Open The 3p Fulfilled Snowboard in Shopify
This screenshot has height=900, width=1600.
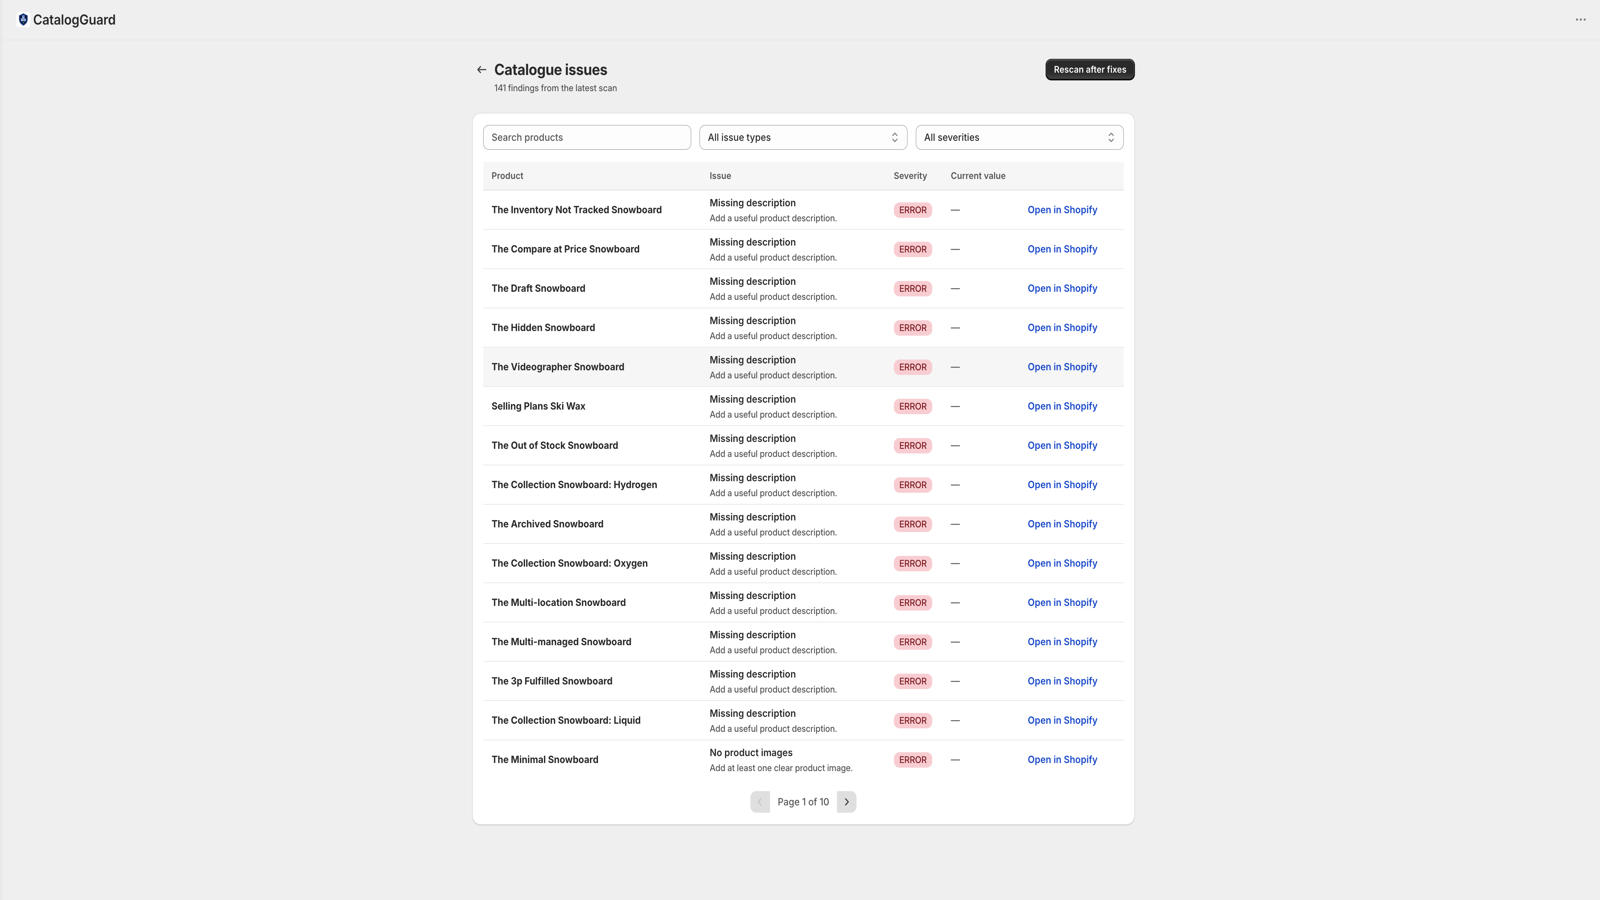point(1062,681)
